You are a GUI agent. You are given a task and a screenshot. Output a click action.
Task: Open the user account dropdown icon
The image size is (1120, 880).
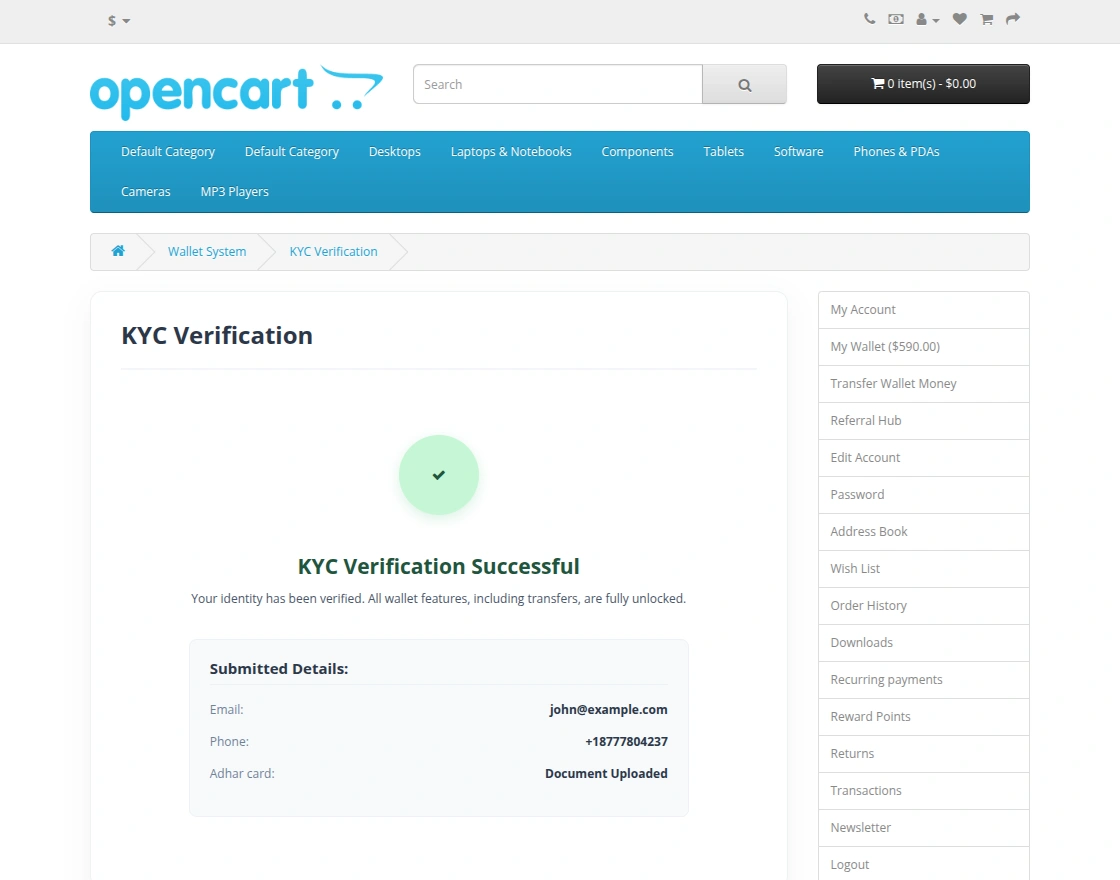pos(927,20)
